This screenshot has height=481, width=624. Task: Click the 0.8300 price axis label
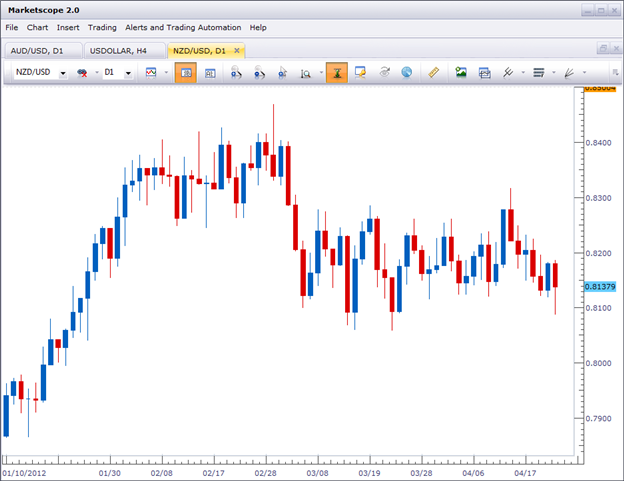598,198
